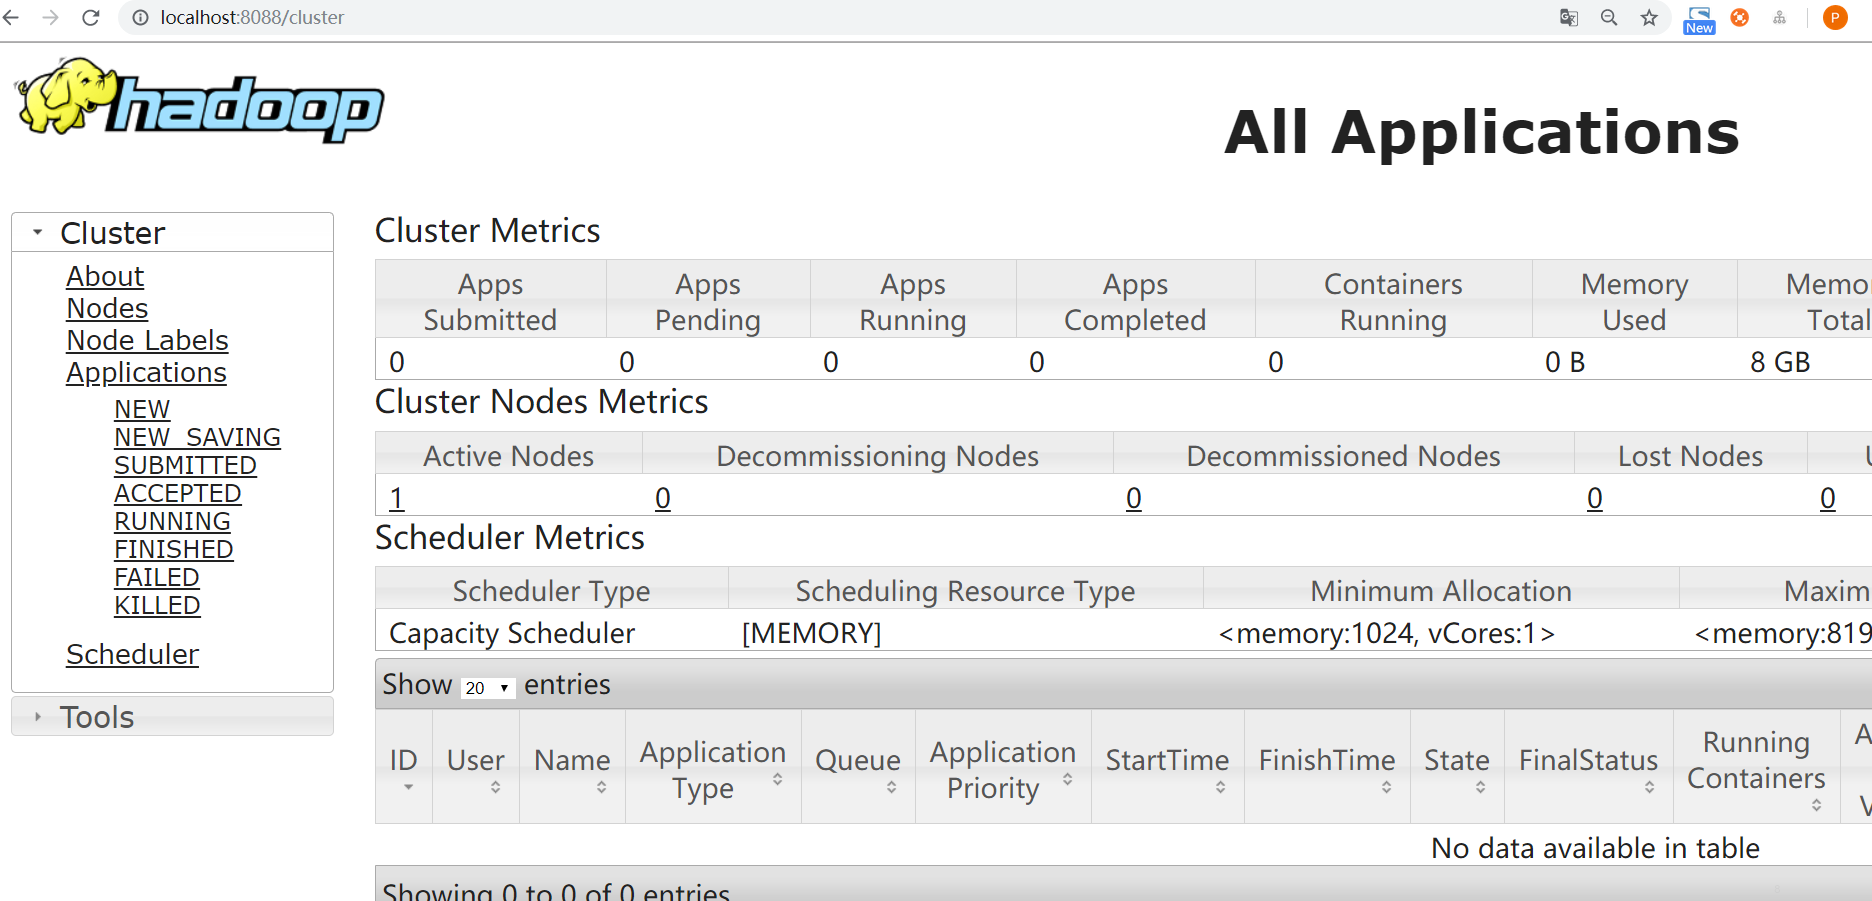Bookmark this page with the star icon

1649,18
